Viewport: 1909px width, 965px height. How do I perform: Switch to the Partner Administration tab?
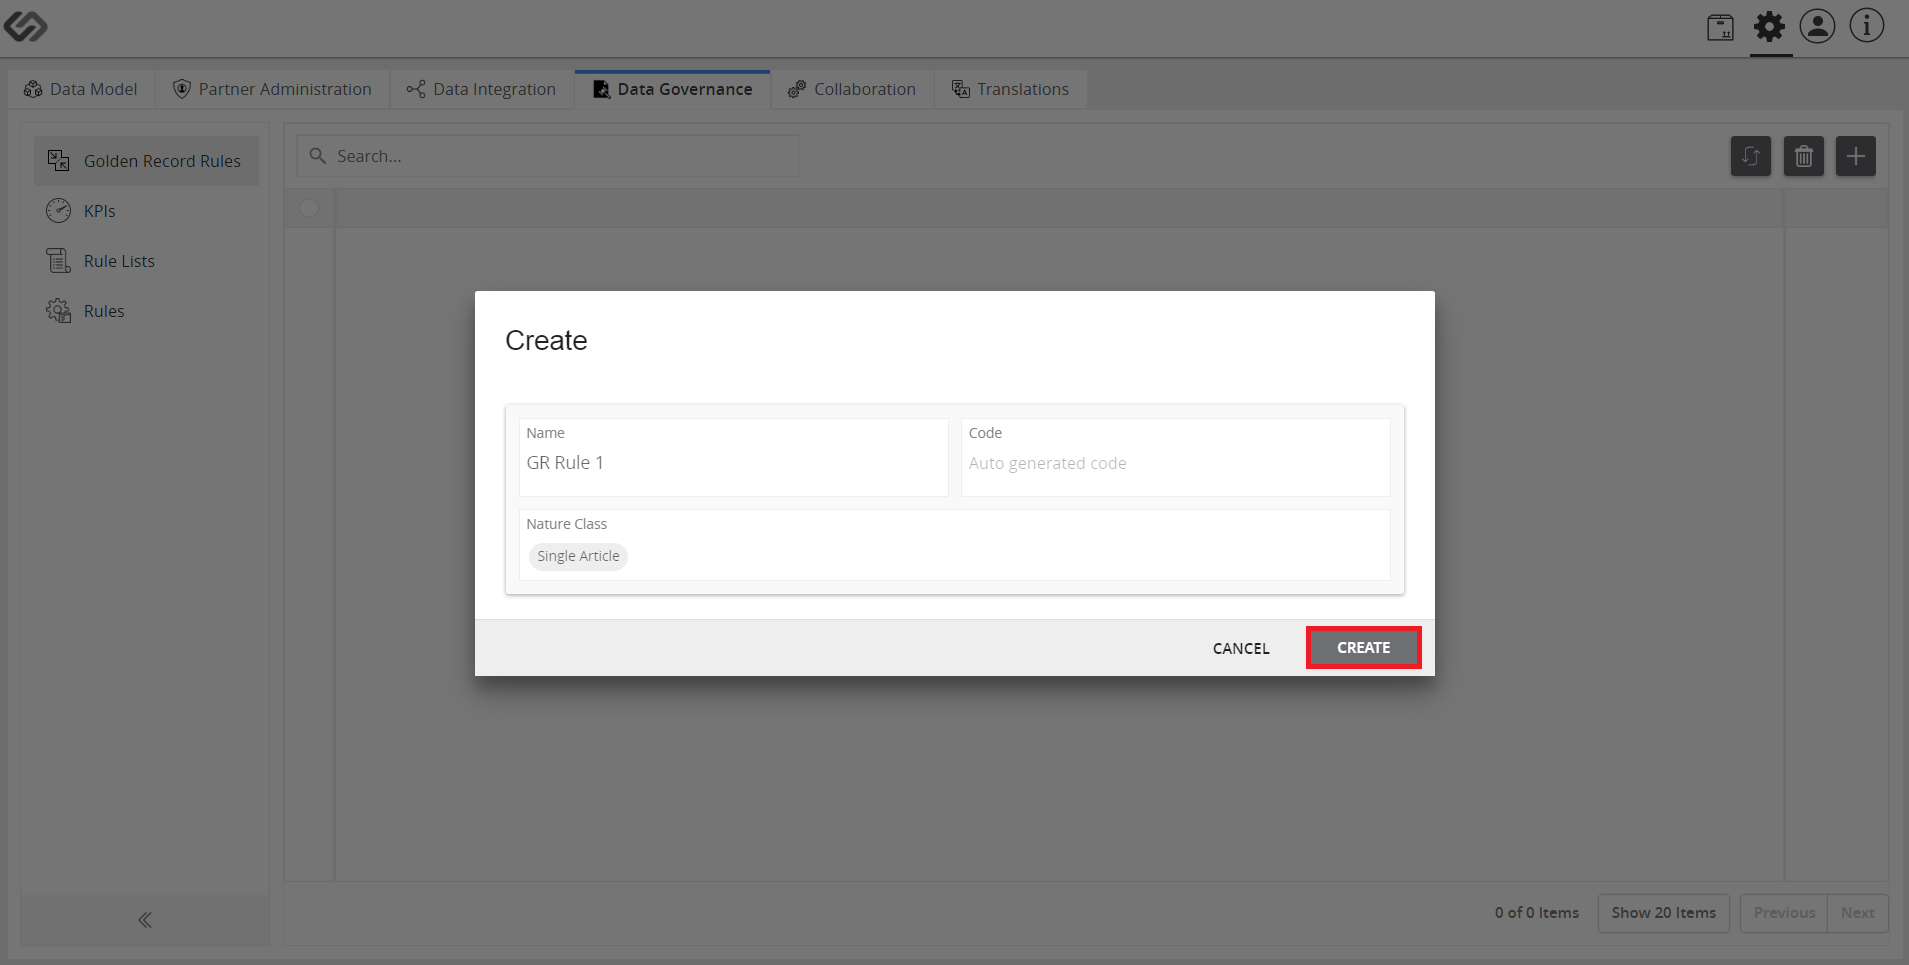point(272,89)
